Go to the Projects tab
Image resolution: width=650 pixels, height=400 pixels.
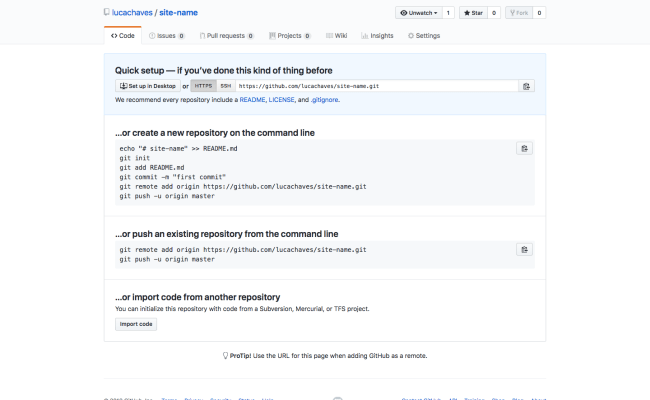(x=289, y=36)
